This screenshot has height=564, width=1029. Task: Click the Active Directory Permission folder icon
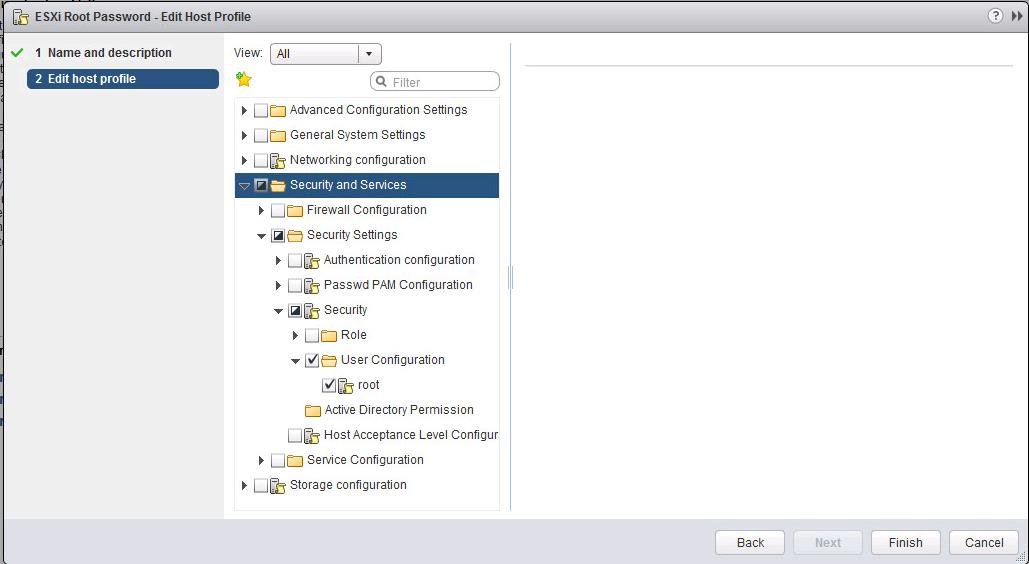pyautogui.click(x=313, y=410)
